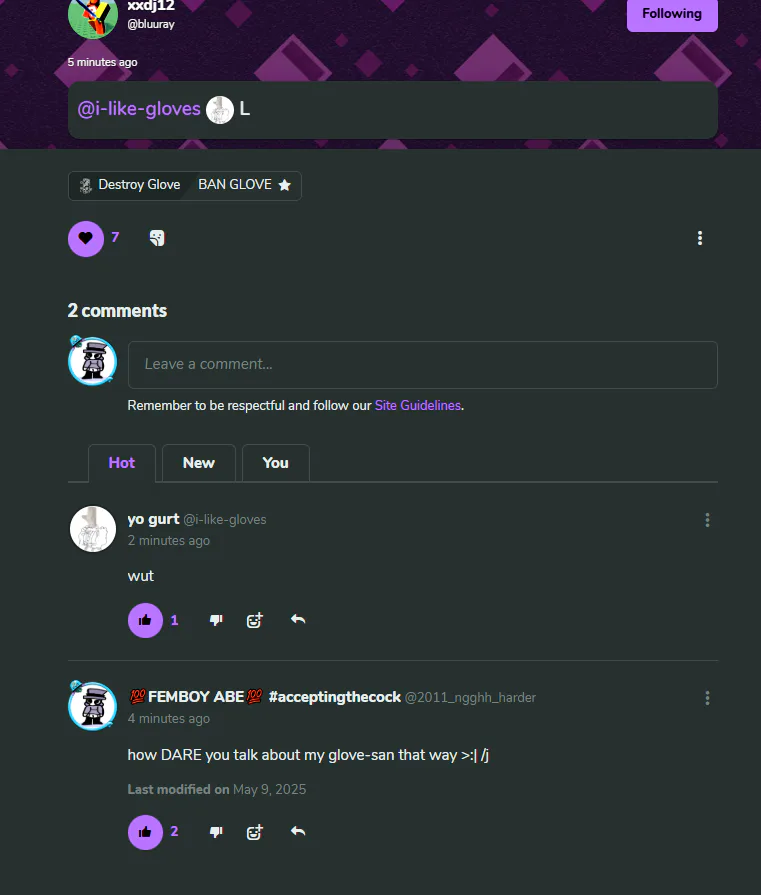Dislike FEMBOY ABE's comment
This screenshot has width=761, height=895.
click(x=216, y=832)
